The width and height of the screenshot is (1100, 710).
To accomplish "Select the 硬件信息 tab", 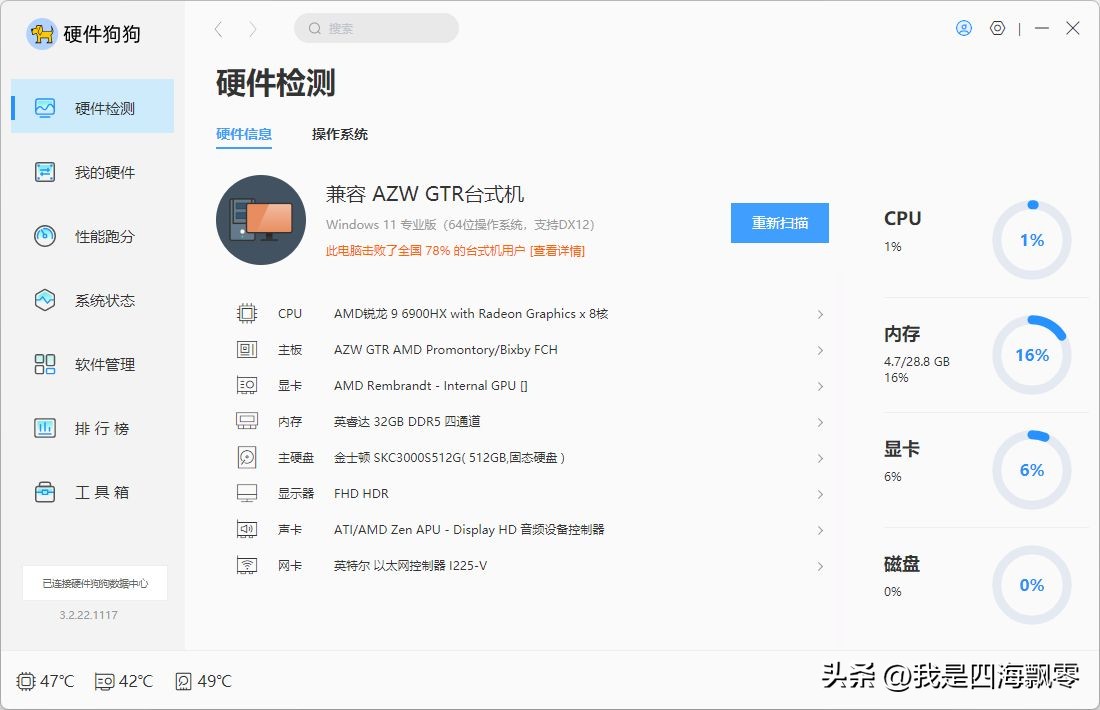I will coord(244,134).
